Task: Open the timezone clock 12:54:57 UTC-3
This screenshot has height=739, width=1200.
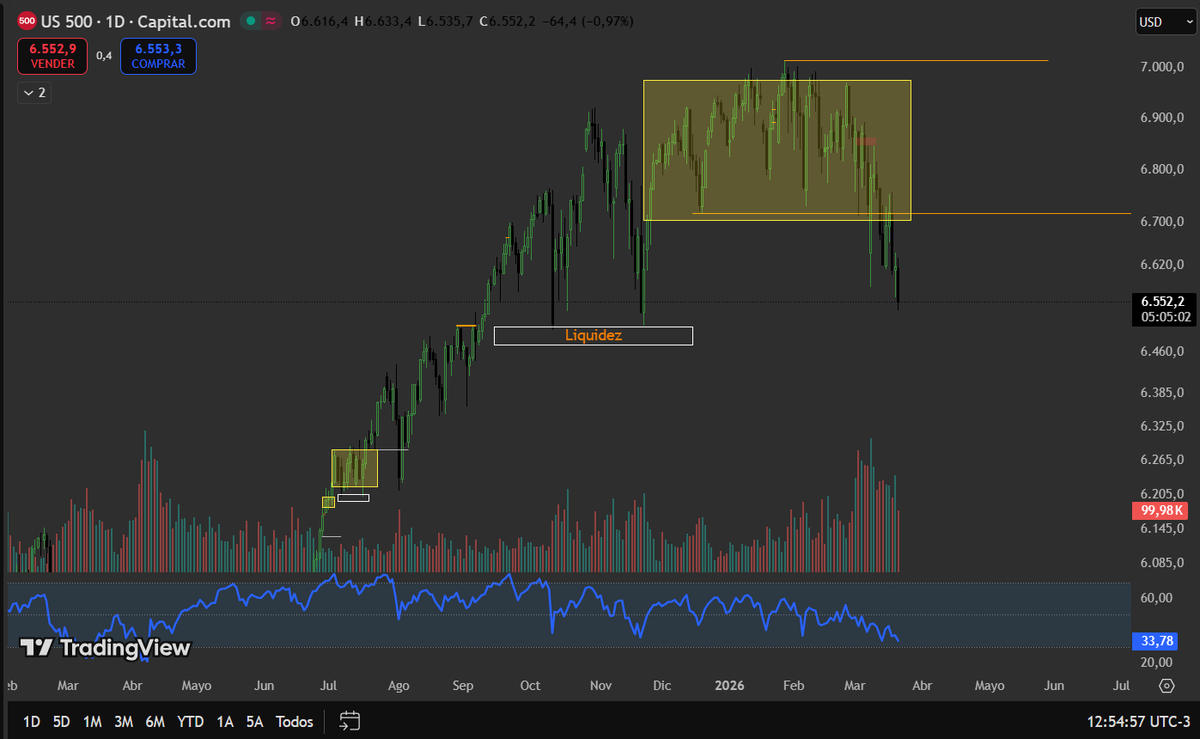Action: [1138, 721]
